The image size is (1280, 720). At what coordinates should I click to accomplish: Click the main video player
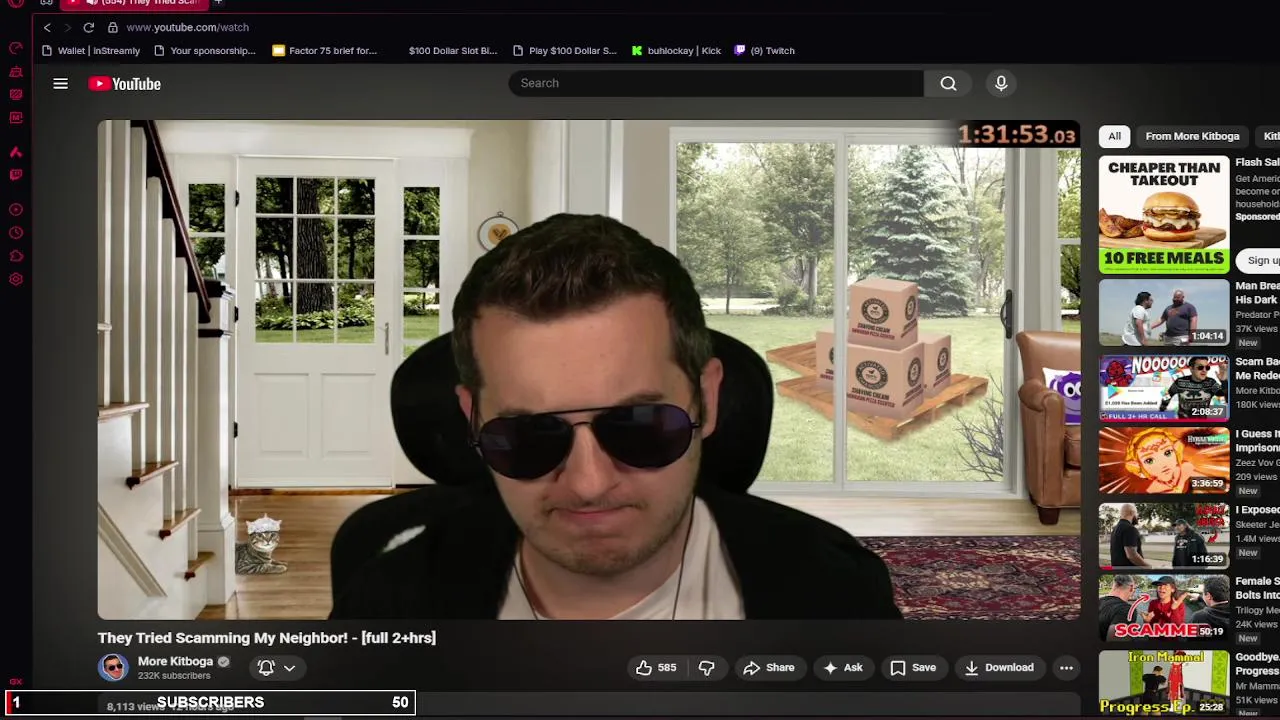coord(589,370)
